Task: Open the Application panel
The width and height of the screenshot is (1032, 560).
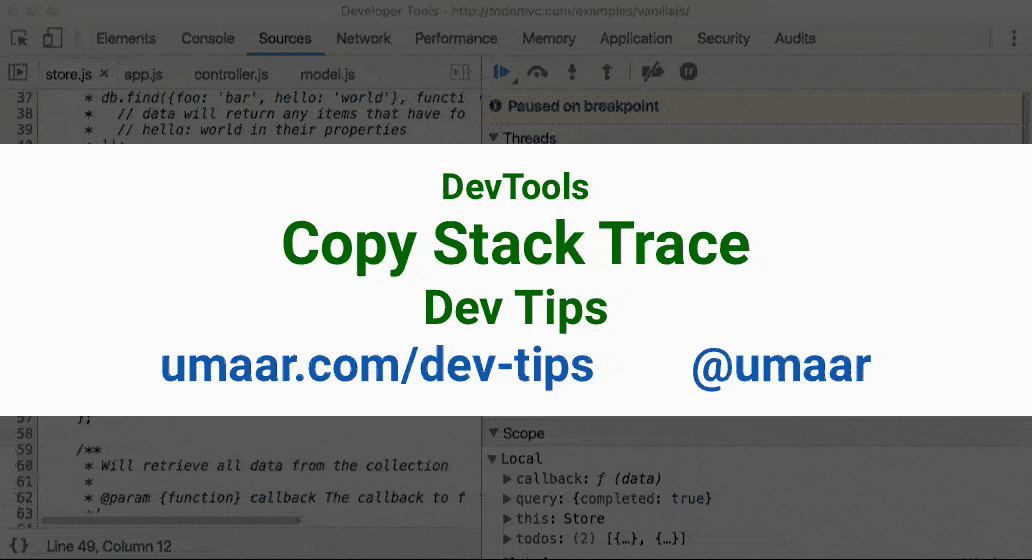Action: (636, 38)
